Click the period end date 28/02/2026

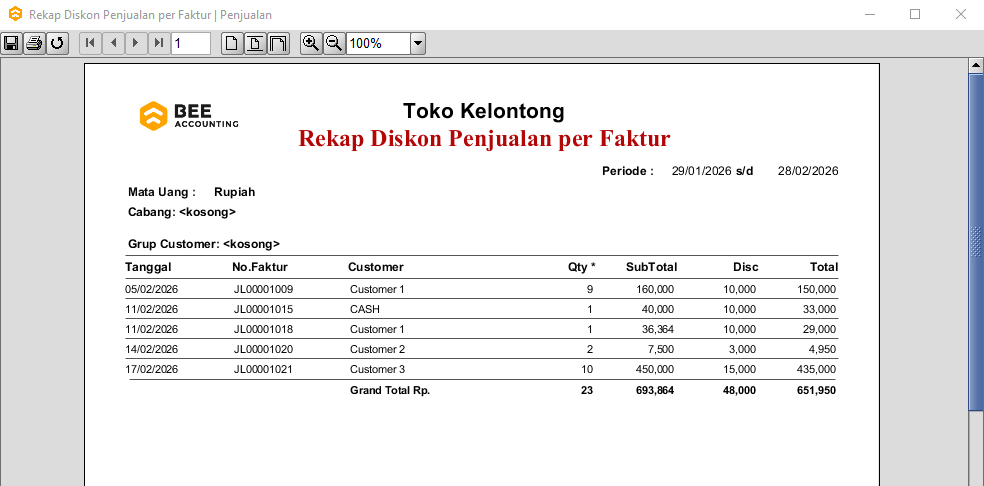tap(808, 171)
